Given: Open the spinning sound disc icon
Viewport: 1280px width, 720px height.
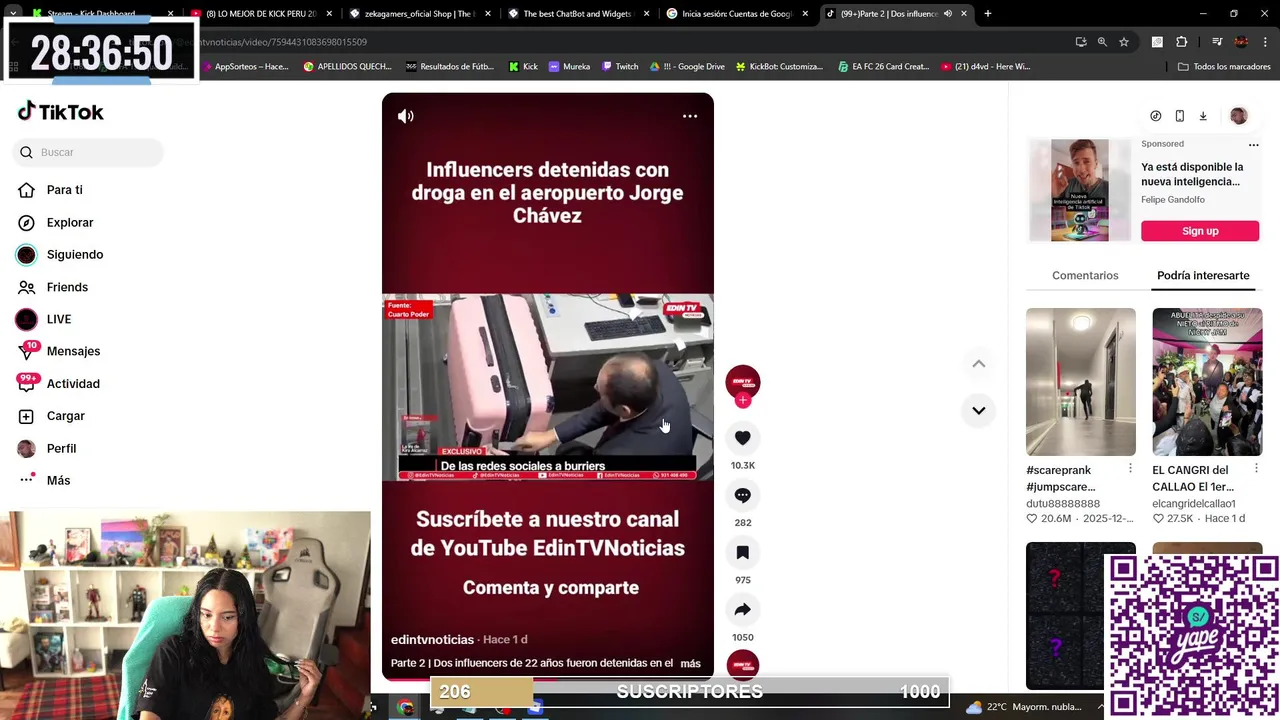Looking at the screenshot, I should [x=742, y=664].
